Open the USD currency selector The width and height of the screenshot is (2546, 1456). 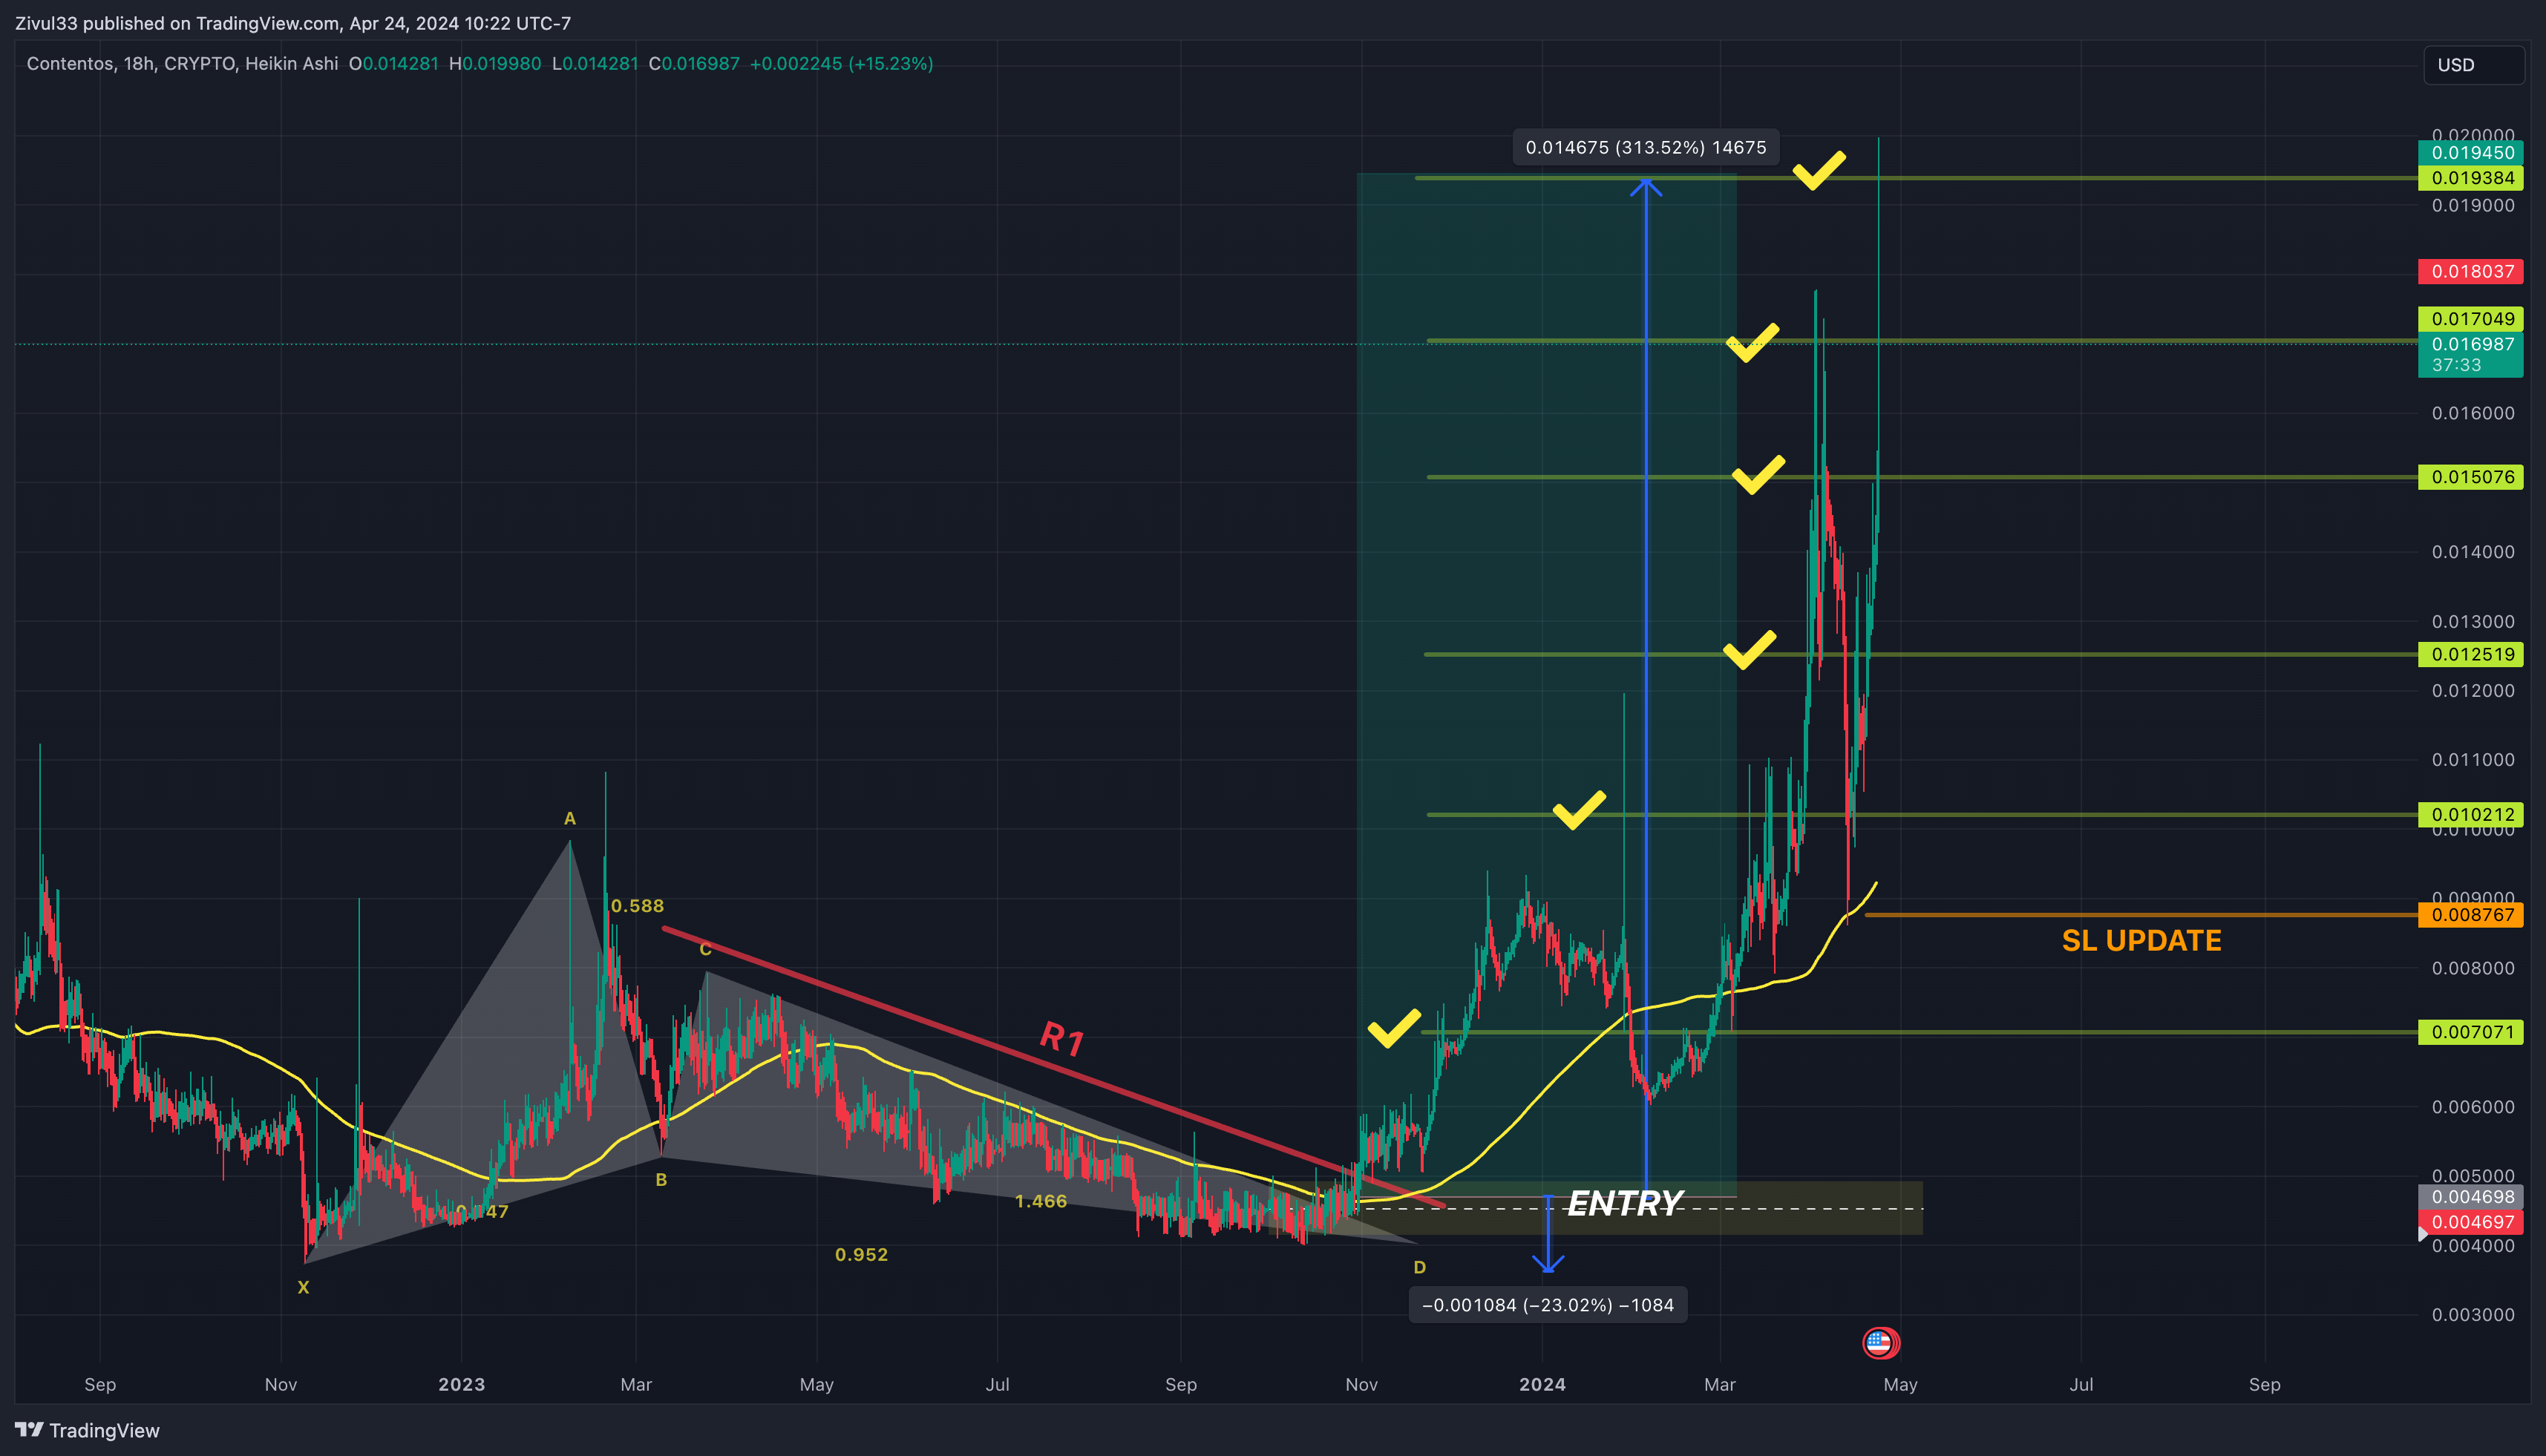pyautogui.click(x=2473, y=65)
